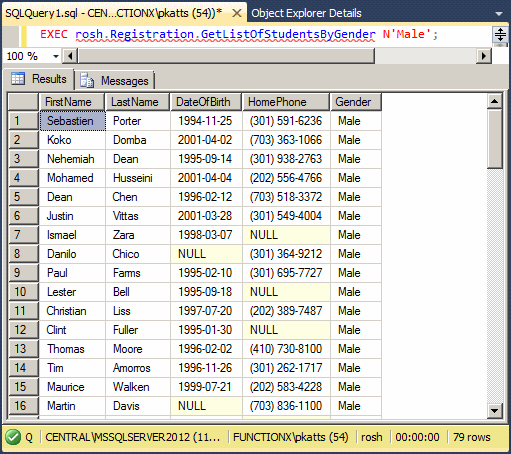Click the vertical results scrollbar thumb

pos(494,139)
